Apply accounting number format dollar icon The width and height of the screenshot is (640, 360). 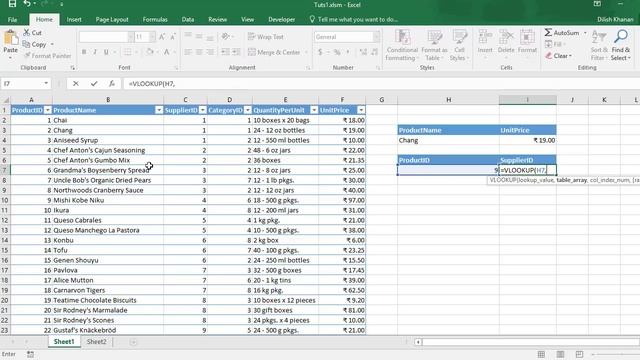click(x=320, y=52)
